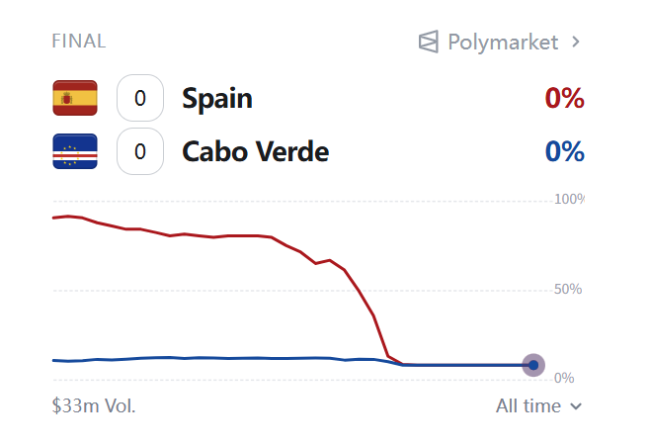
Task: Click the 50% gridline label
Action: (x=568, y=289)
